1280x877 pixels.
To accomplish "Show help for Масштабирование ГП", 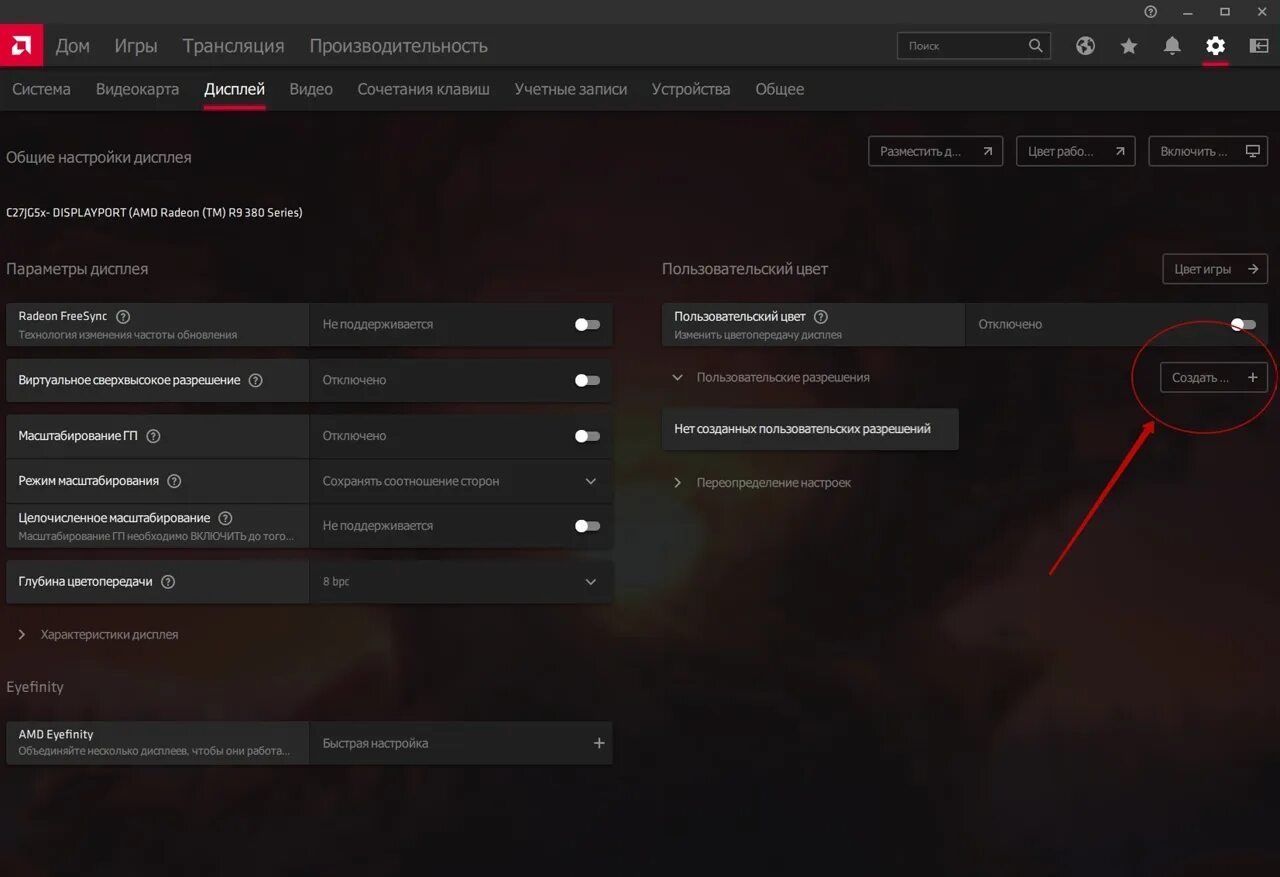I will click(x=153, y=436).
